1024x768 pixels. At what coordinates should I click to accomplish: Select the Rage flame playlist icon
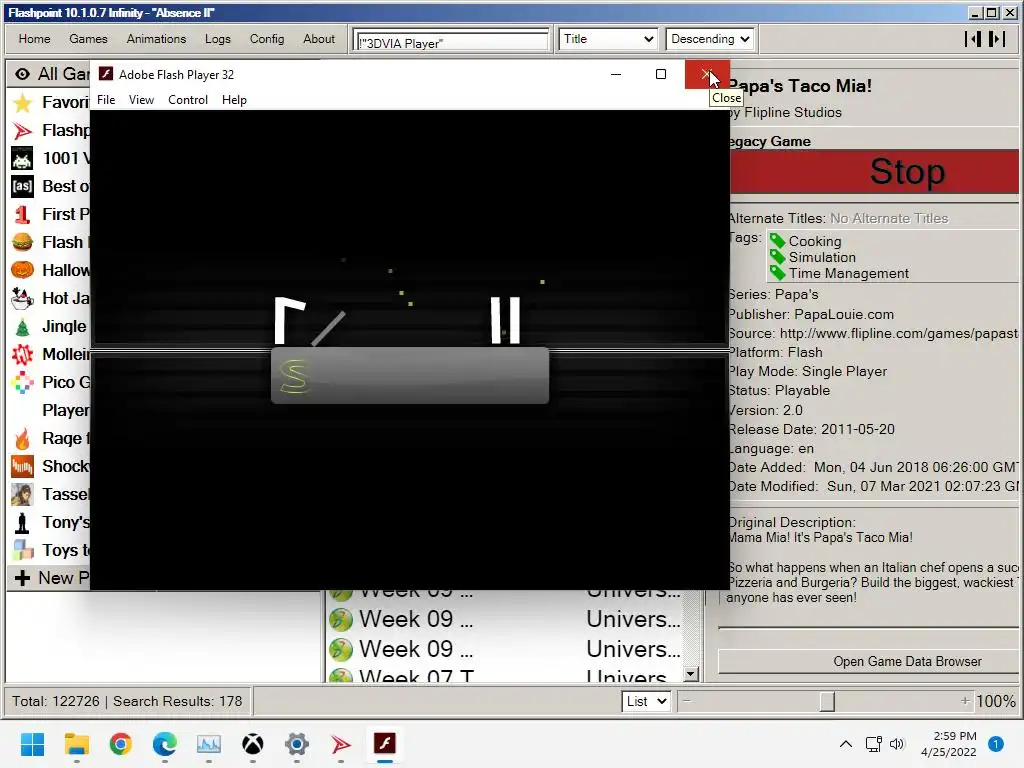point(22,438)
